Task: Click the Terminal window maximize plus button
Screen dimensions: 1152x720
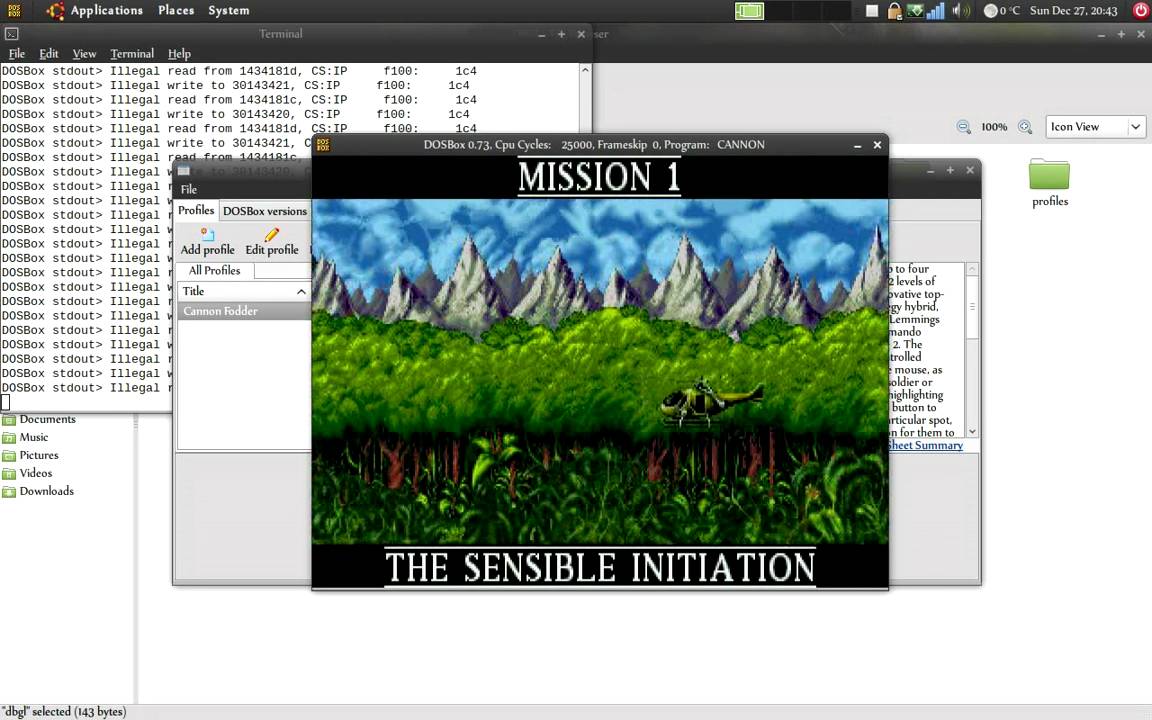Action: (x=561, y=34)
